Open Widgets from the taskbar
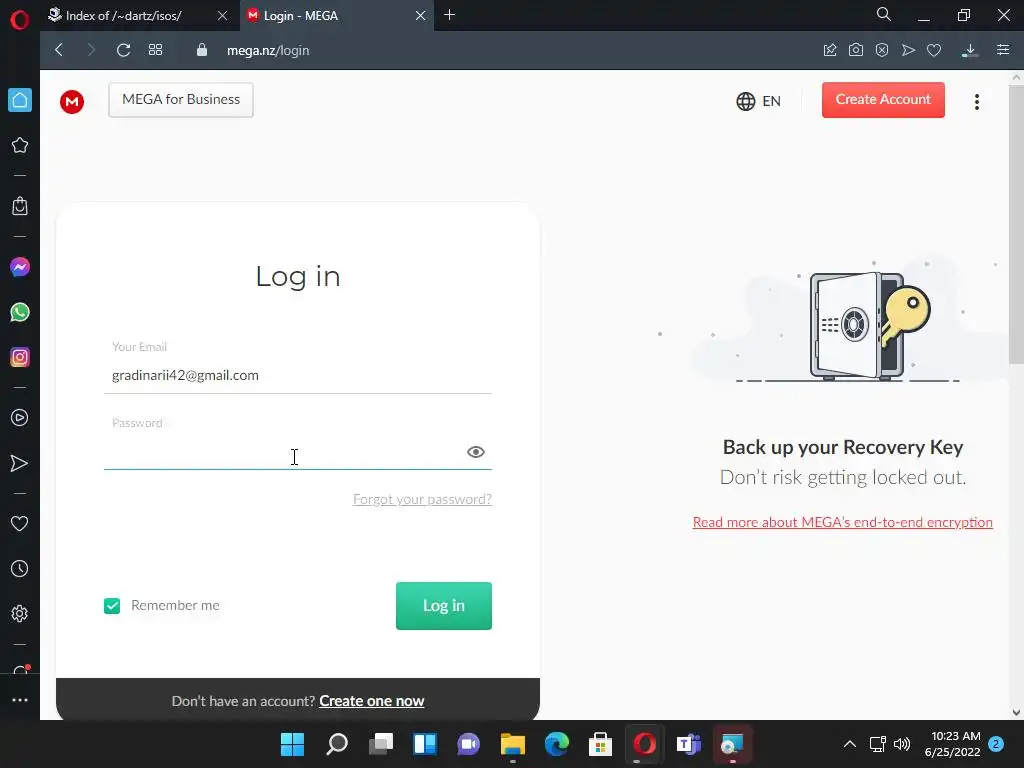The image size is (1024, 768). tap(424, 744)
